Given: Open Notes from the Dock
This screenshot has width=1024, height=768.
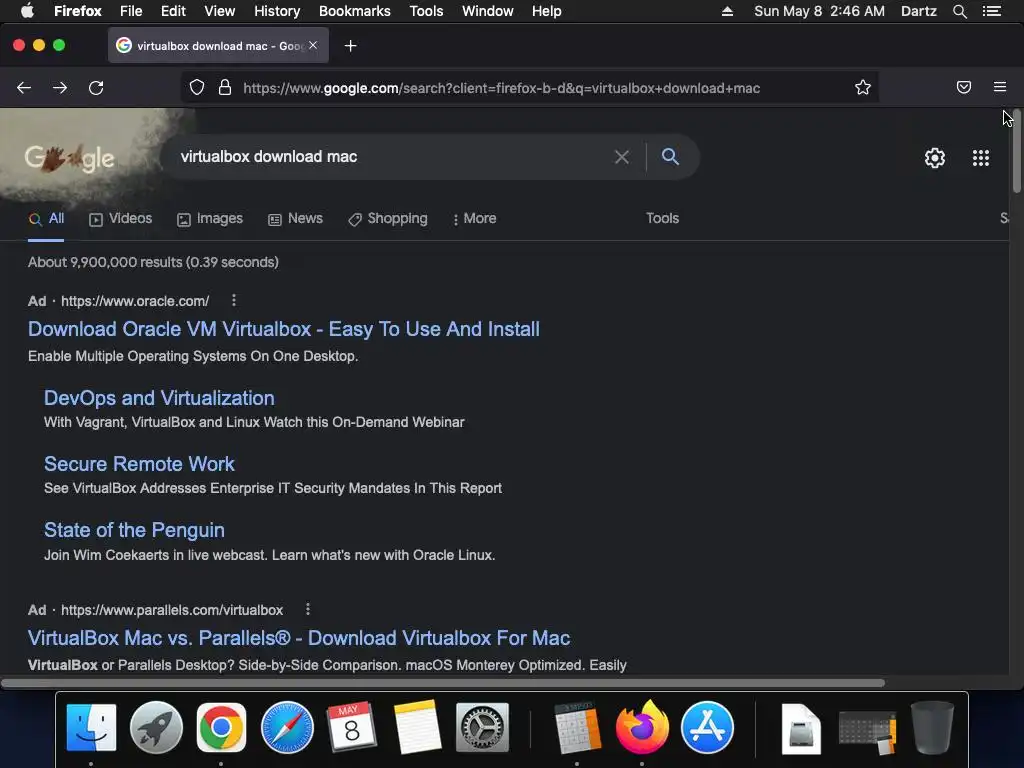Looking at the screenshot, I should click(417, 728).
